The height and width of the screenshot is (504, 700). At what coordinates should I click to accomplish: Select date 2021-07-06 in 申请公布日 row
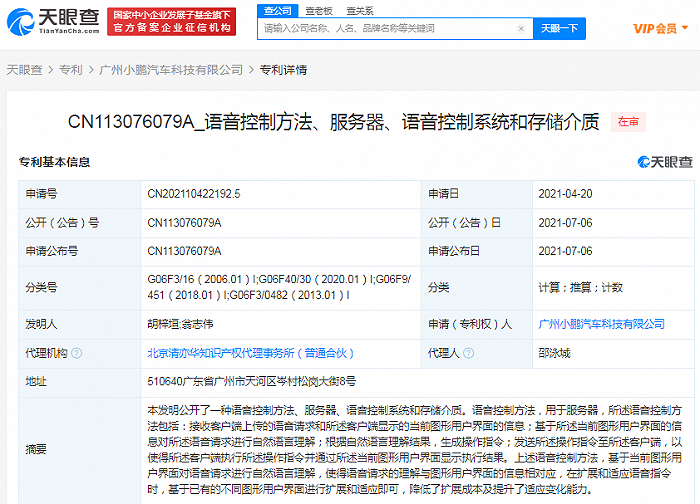pyautogui.click(x=565, y=251)
